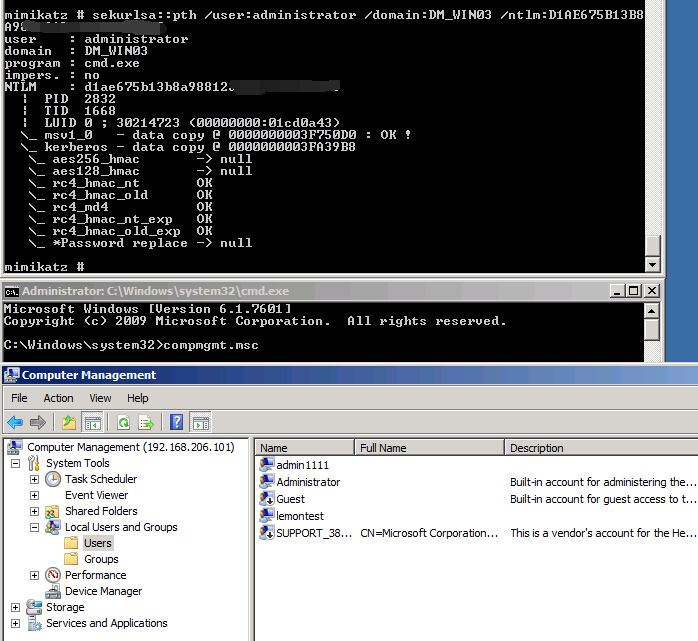Open the Action menu

58,398
